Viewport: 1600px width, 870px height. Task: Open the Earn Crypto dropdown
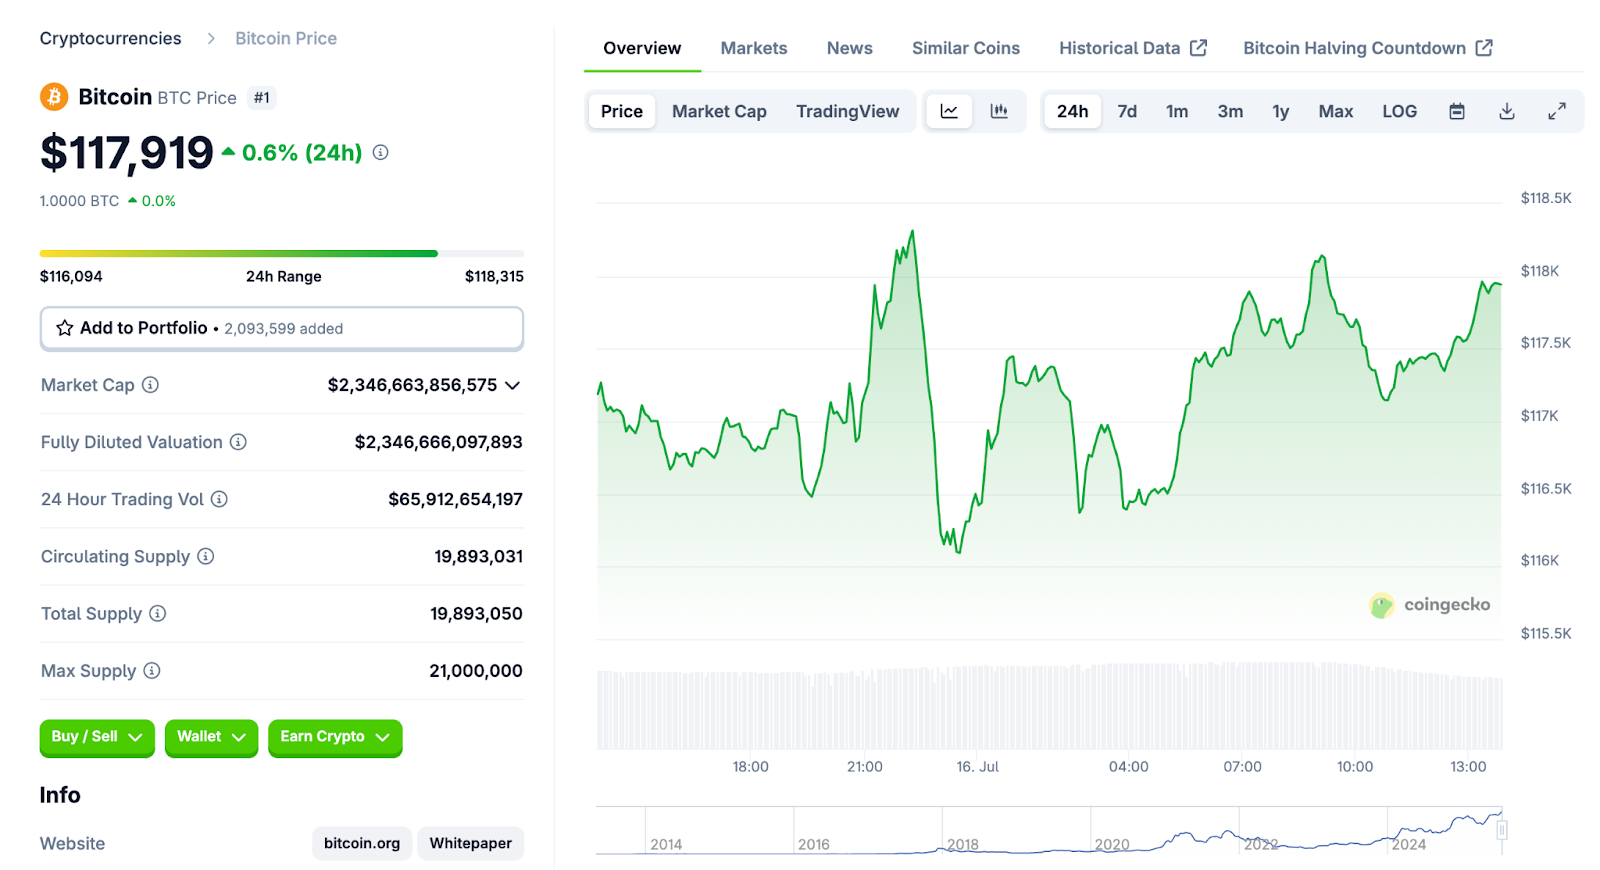pyautogui.click(x=335, y=737)
